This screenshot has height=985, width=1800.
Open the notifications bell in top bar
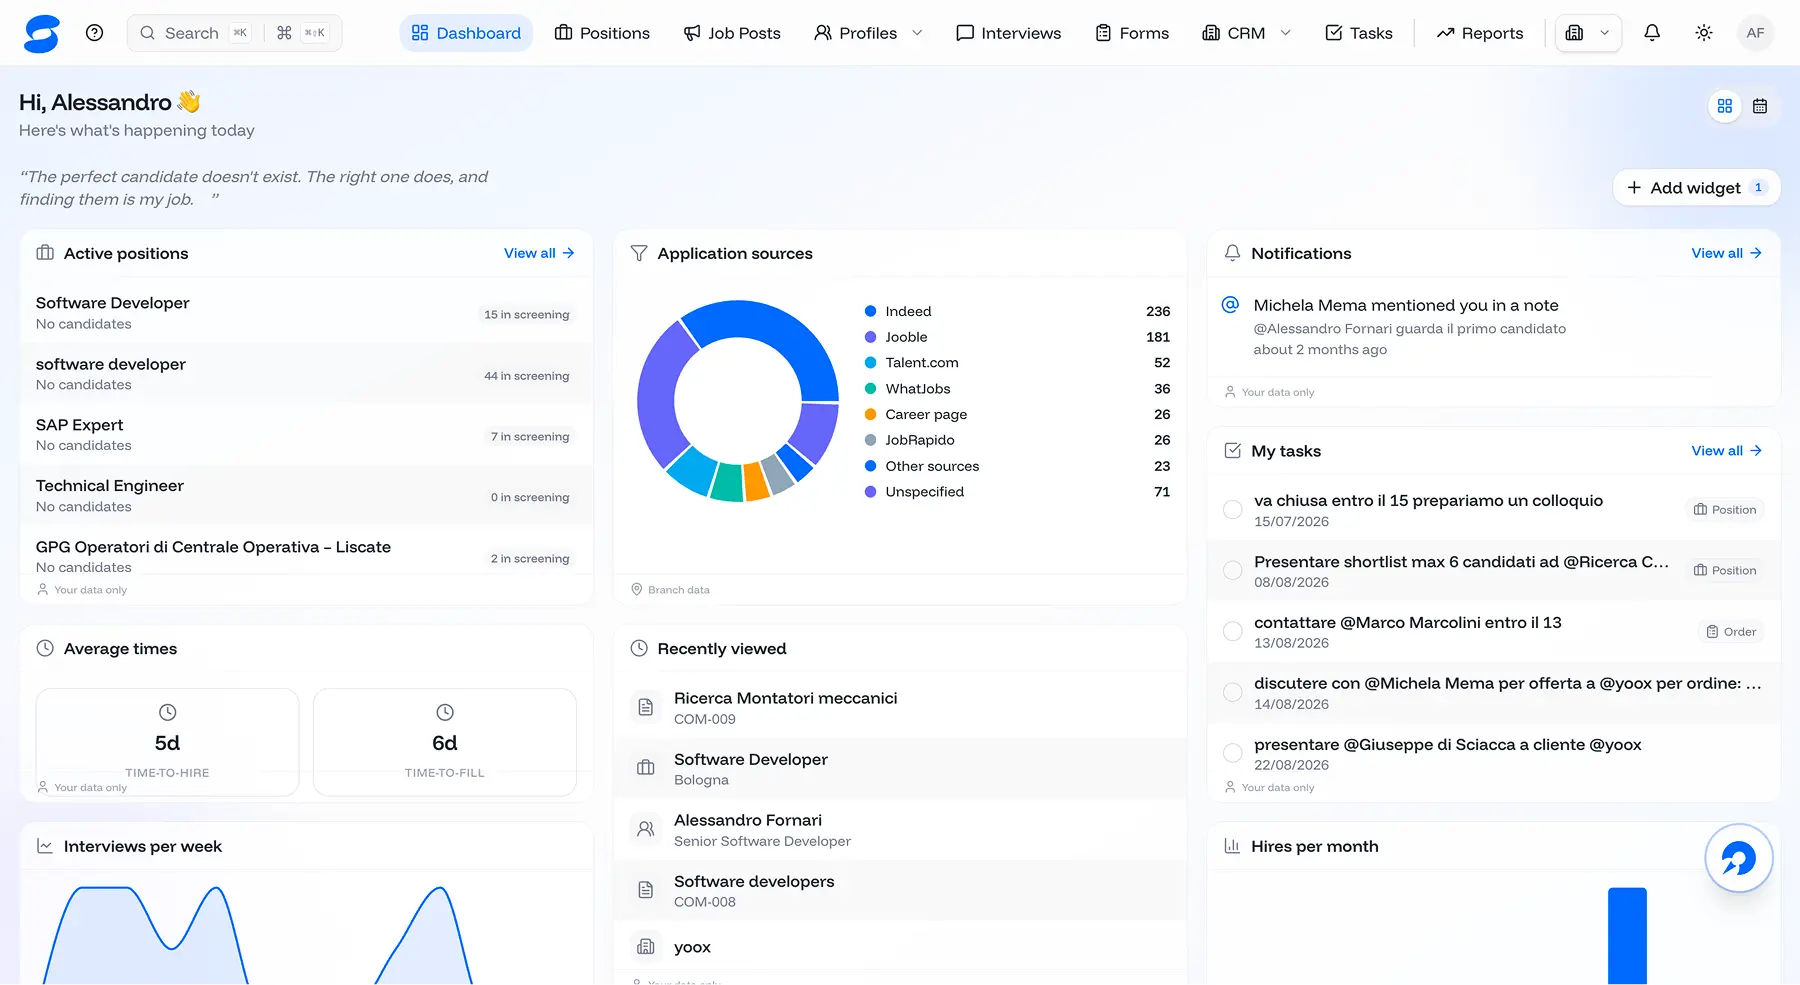click(1652, 33)
